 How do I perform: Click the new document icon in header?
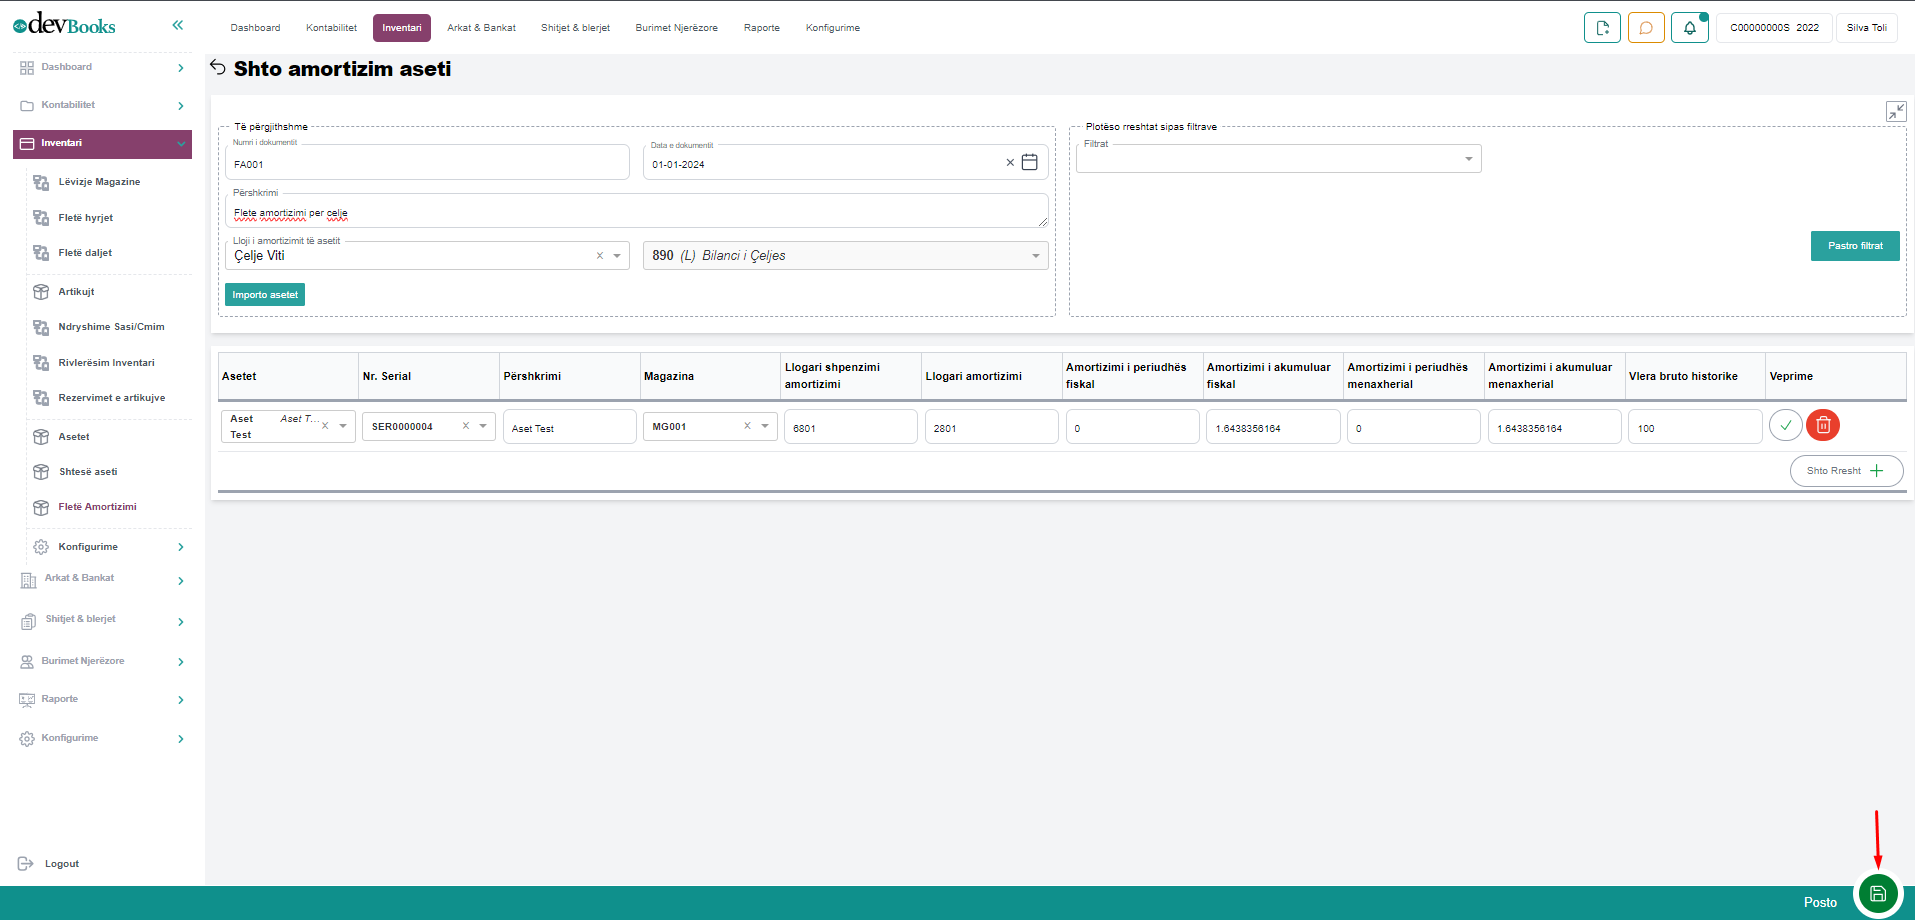(1602, 28)
